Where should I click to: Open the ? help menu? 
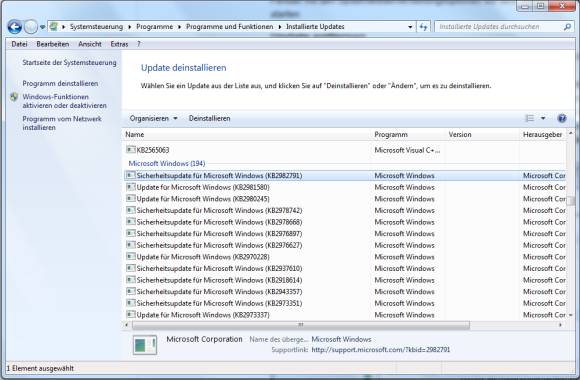138,44
